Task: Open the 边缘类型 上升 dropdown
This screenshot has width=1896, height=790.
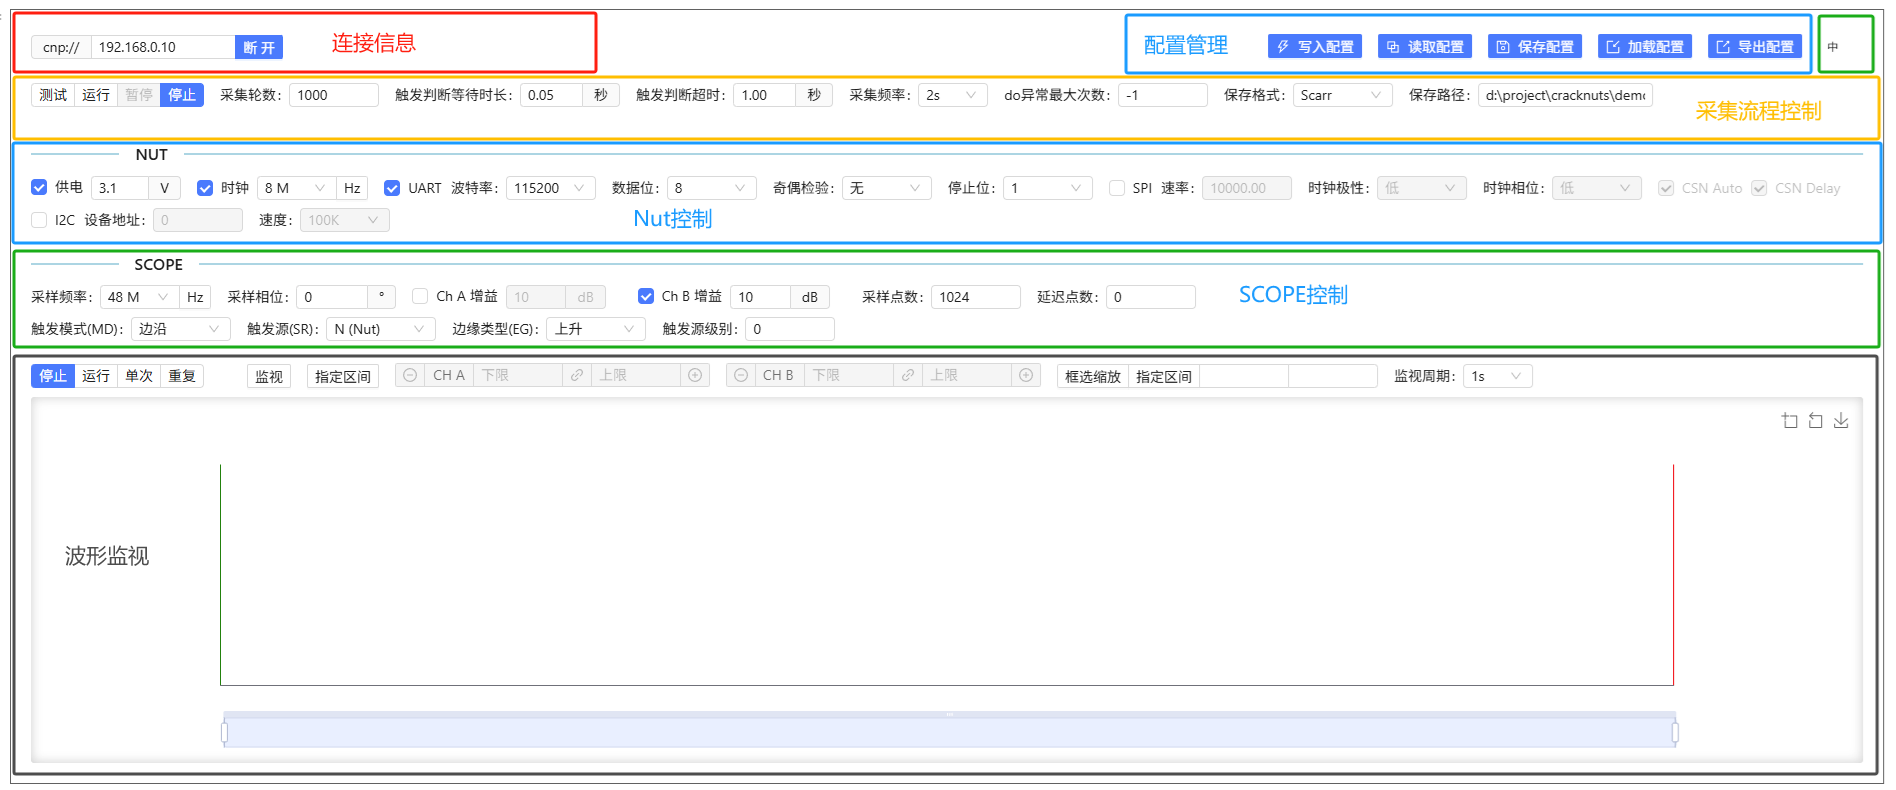Action: coord(597,329)
